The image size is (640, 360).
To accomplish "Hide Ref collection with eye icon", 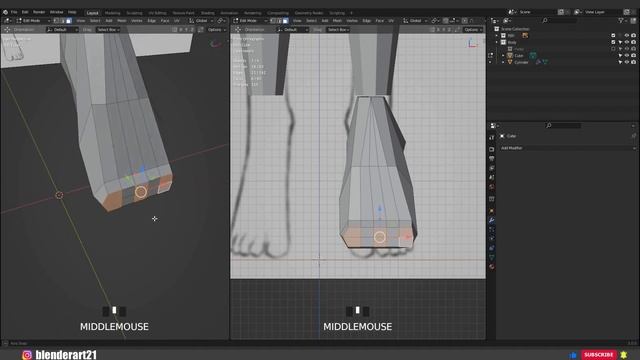I will [627, 36].
